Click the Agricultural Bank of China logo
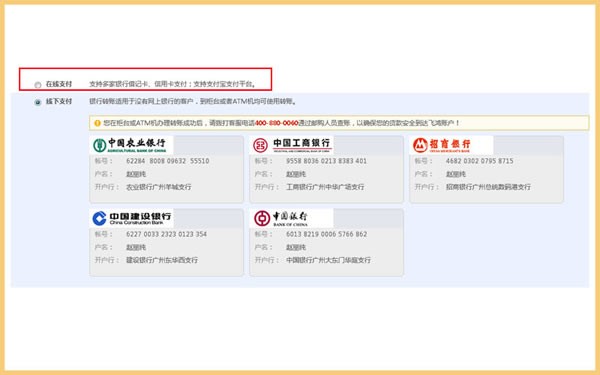The height and width of the screenshot is (375, 600). (130, 145)
